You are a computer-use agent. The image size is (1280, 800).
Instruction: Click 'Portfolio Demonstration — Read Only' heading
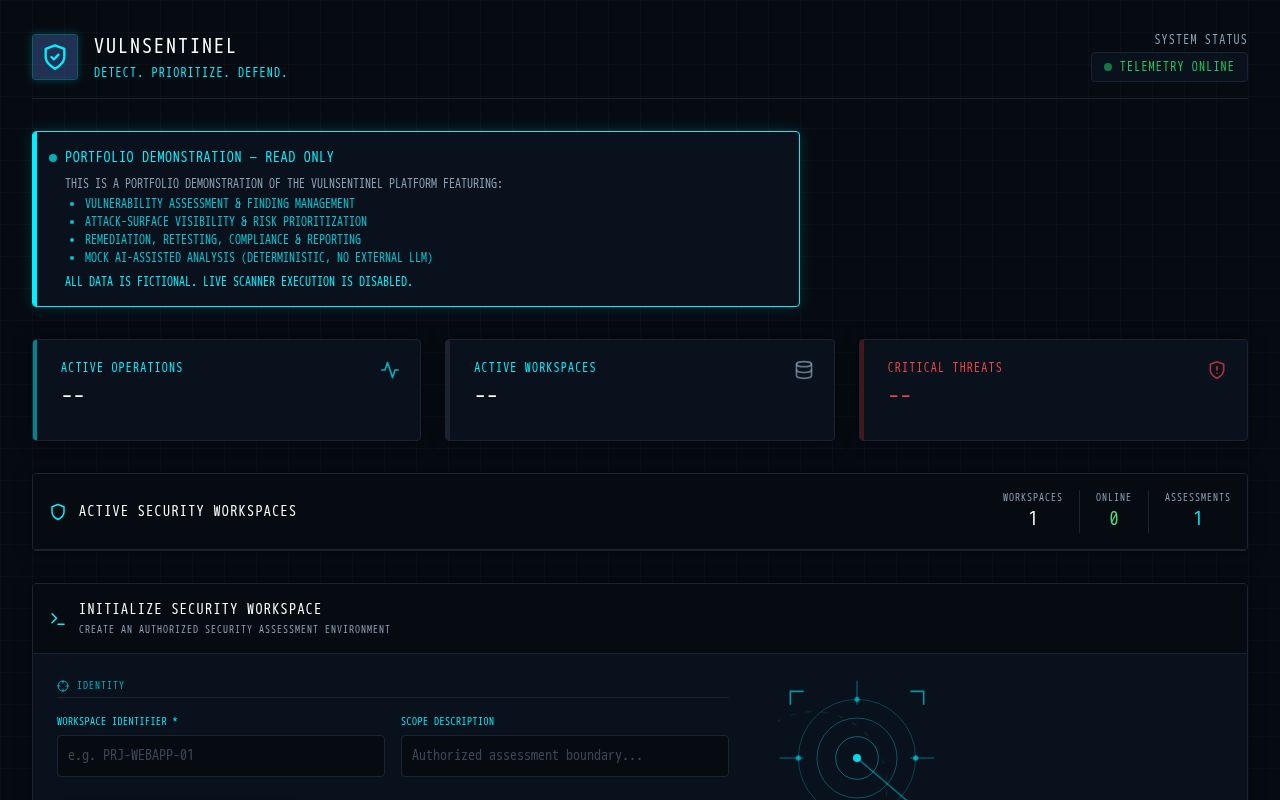pos(199,157)
